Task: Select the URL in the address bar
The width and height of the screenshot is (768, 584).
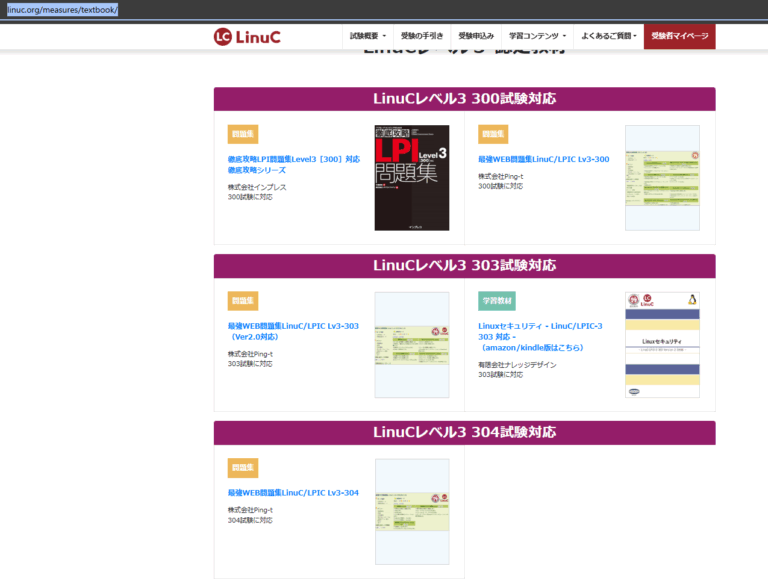Action: (62, 9)
